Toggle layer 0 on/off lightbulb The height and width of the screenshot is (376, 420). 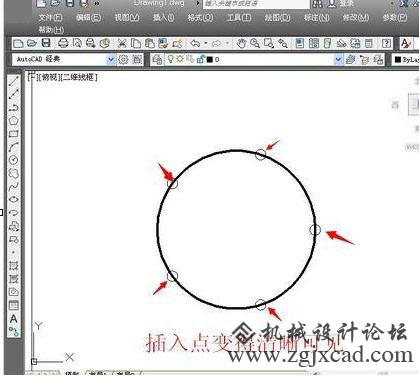tap(170, 59)
